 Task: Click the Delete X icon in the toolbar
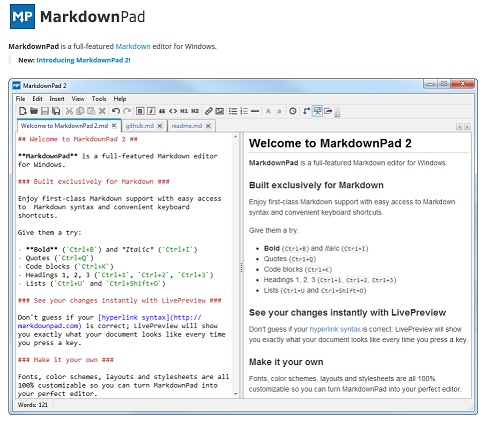pyautogui.click(x=102, y=111)
